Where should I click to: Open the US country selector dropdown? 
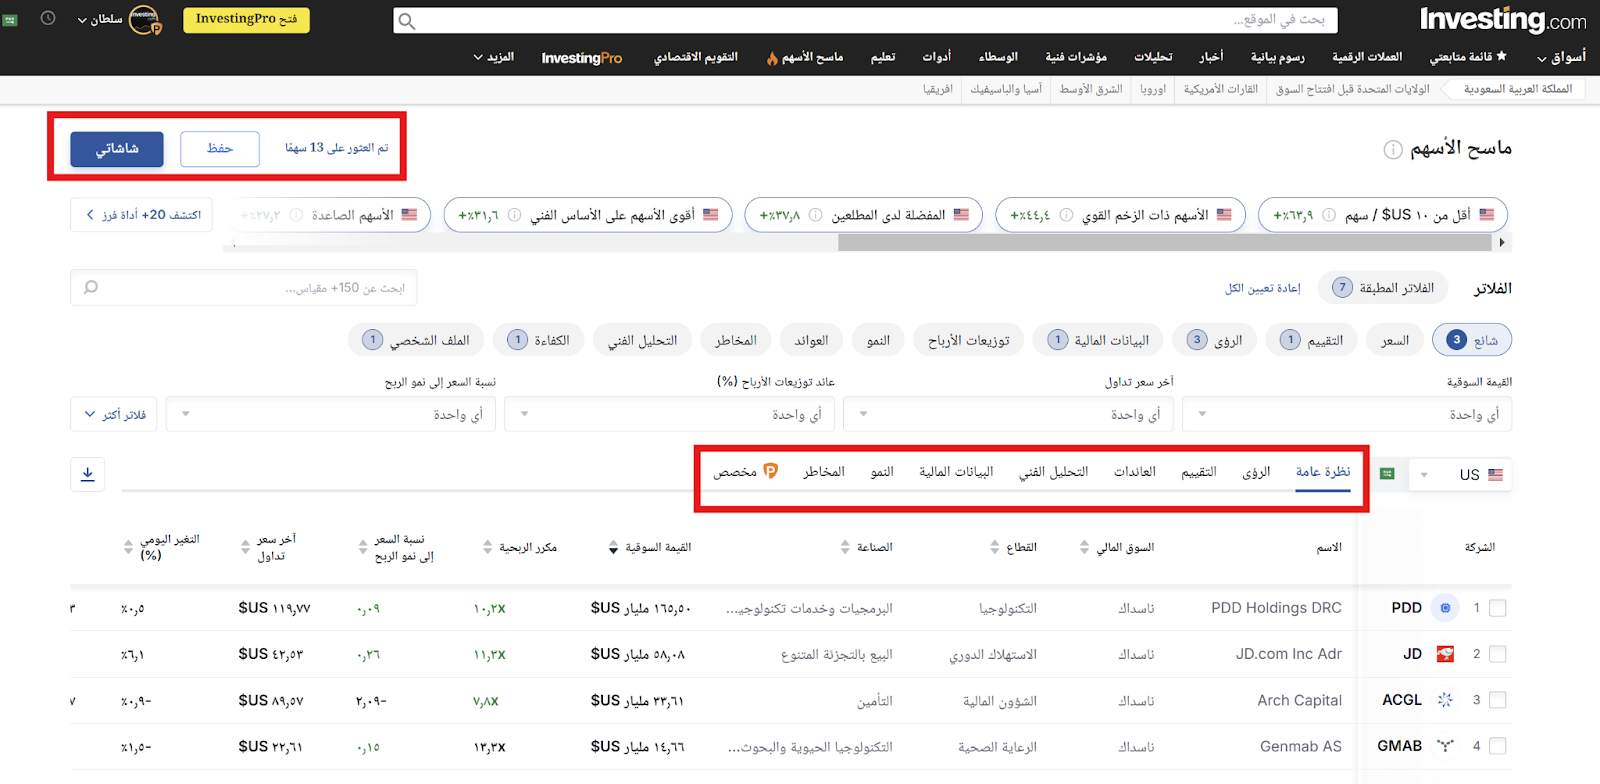click(x=1460, y=474)
